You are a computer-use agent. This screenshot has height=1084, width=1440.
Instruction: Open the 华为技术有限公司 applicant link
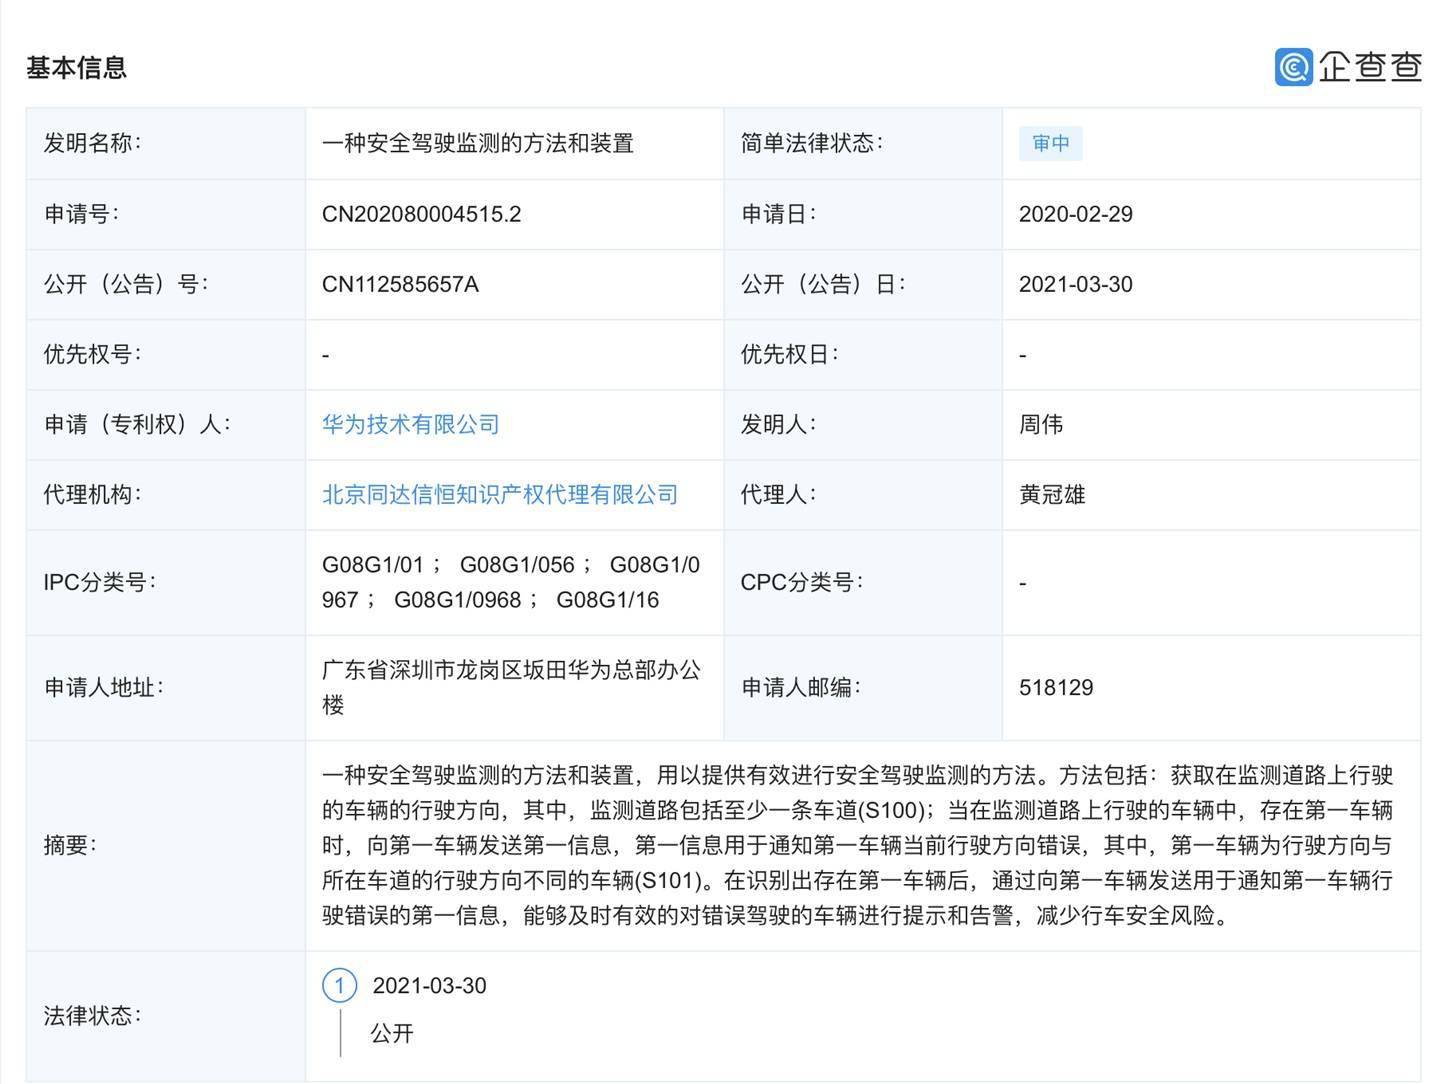point(410,424)
